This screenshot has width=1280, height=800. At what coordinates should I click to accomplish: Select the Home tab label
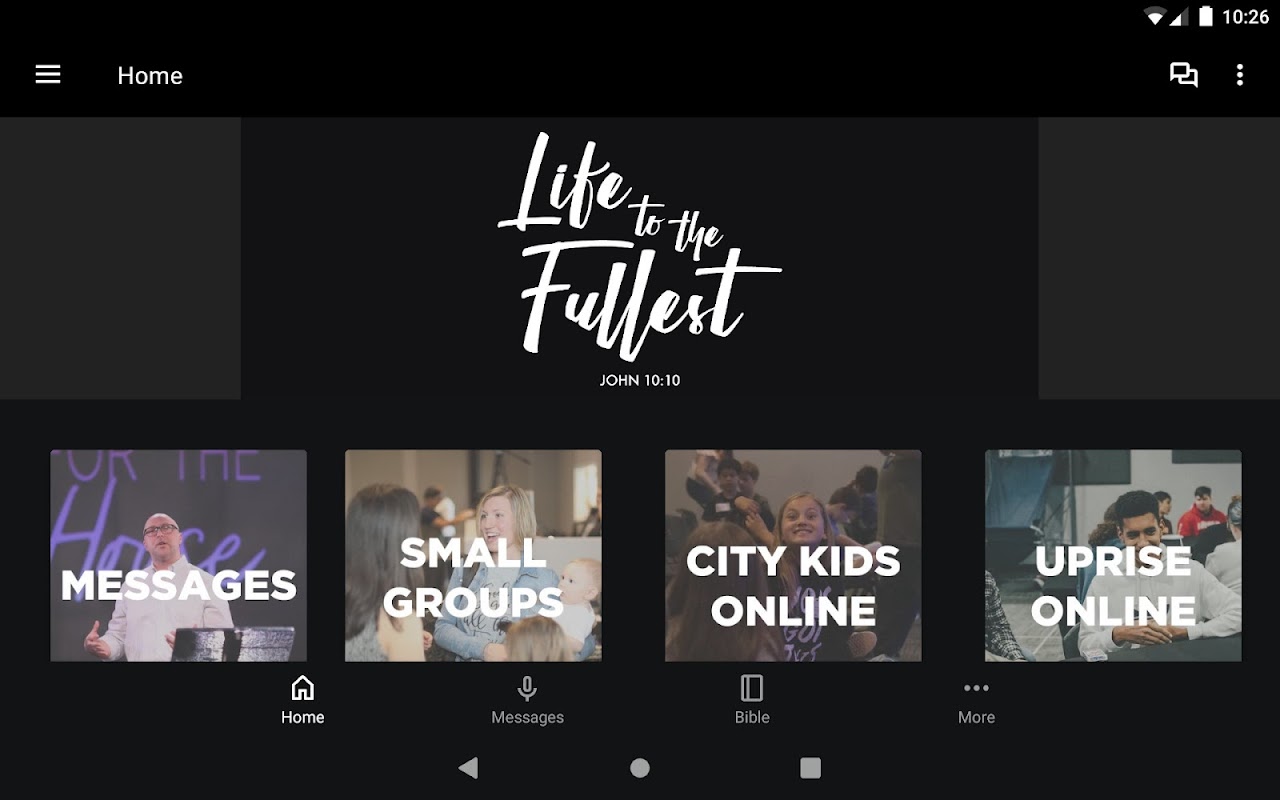pyautogui.click(x=302, y=717)
